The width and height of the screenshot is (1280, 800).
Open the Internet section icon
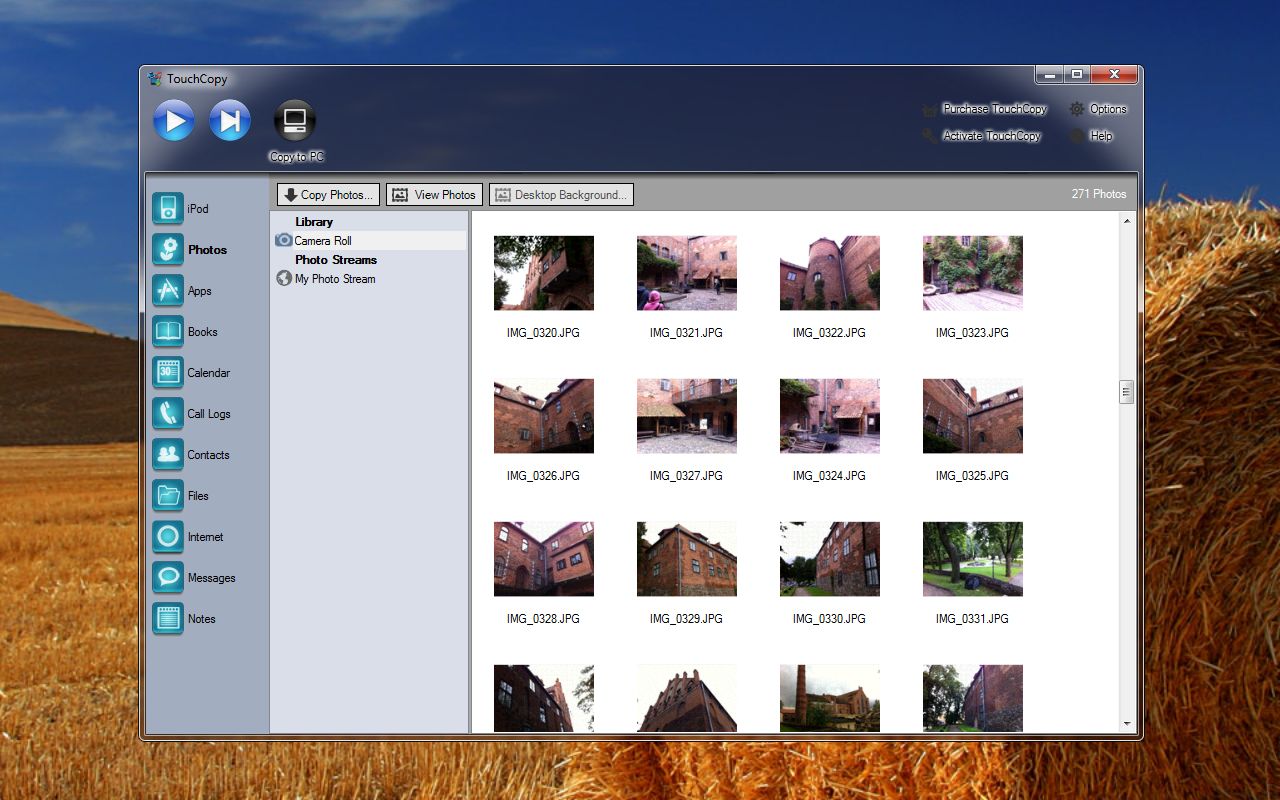click(168, 537)
